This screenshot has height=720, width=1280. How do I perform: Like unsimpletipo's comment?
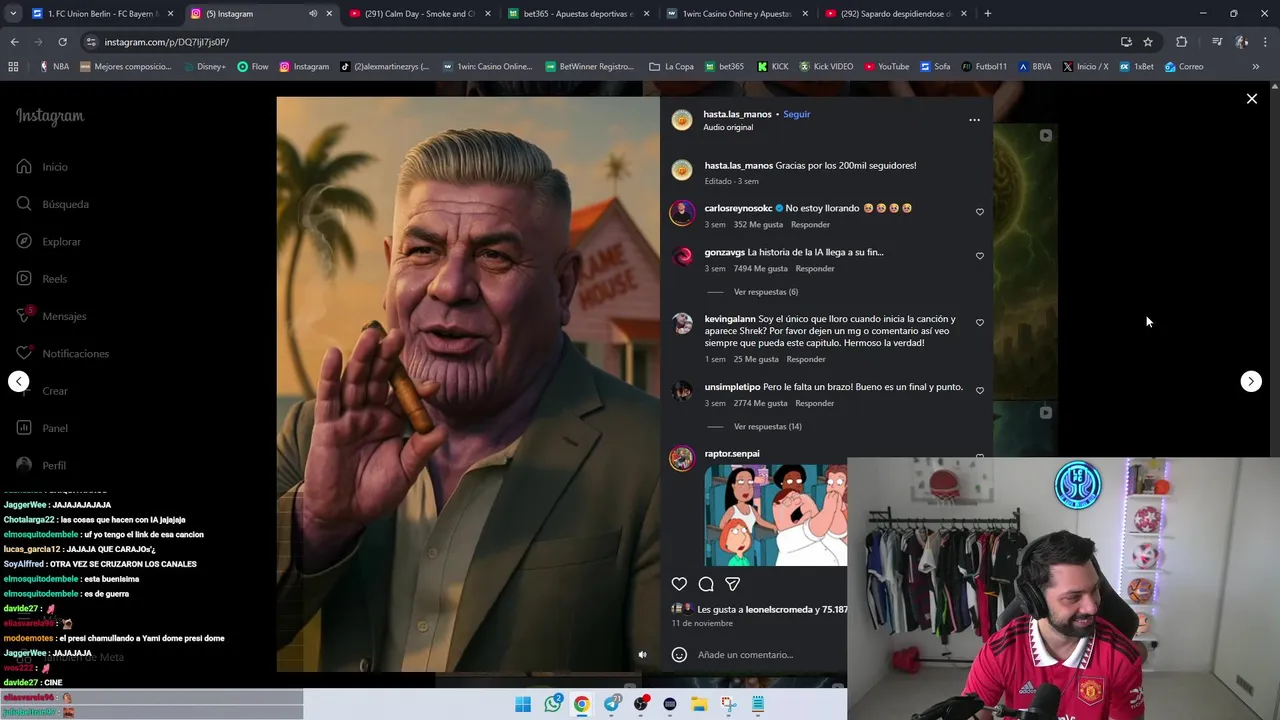(980, 391)
